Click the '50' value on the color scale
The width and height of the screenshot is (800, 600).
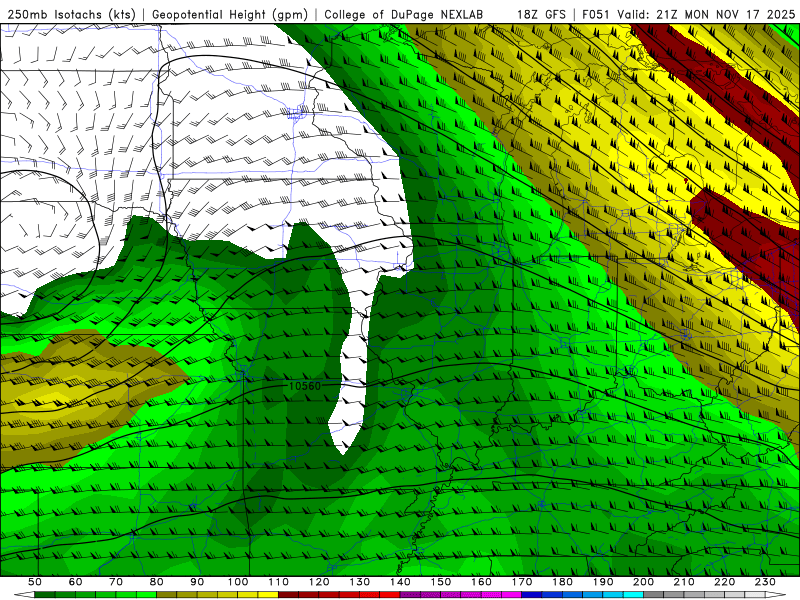35,582
